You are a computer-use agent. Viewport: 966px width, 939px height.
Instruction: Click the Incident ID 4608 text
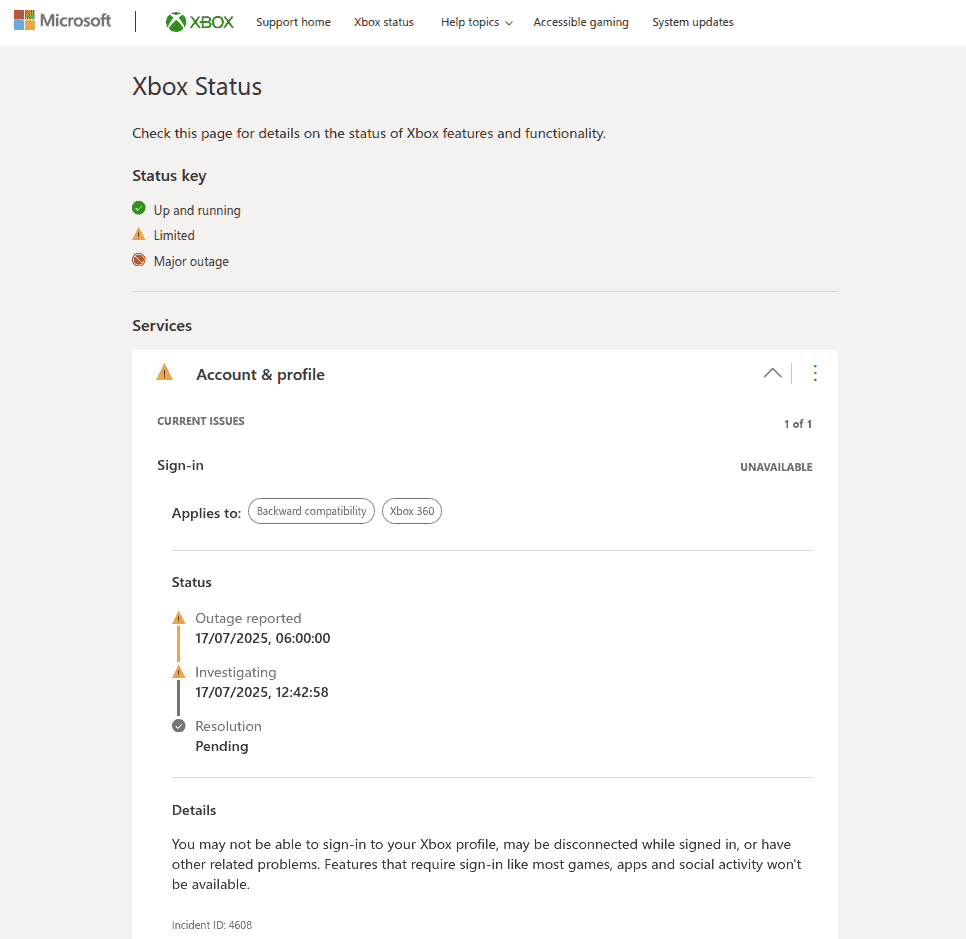point(212,925)
